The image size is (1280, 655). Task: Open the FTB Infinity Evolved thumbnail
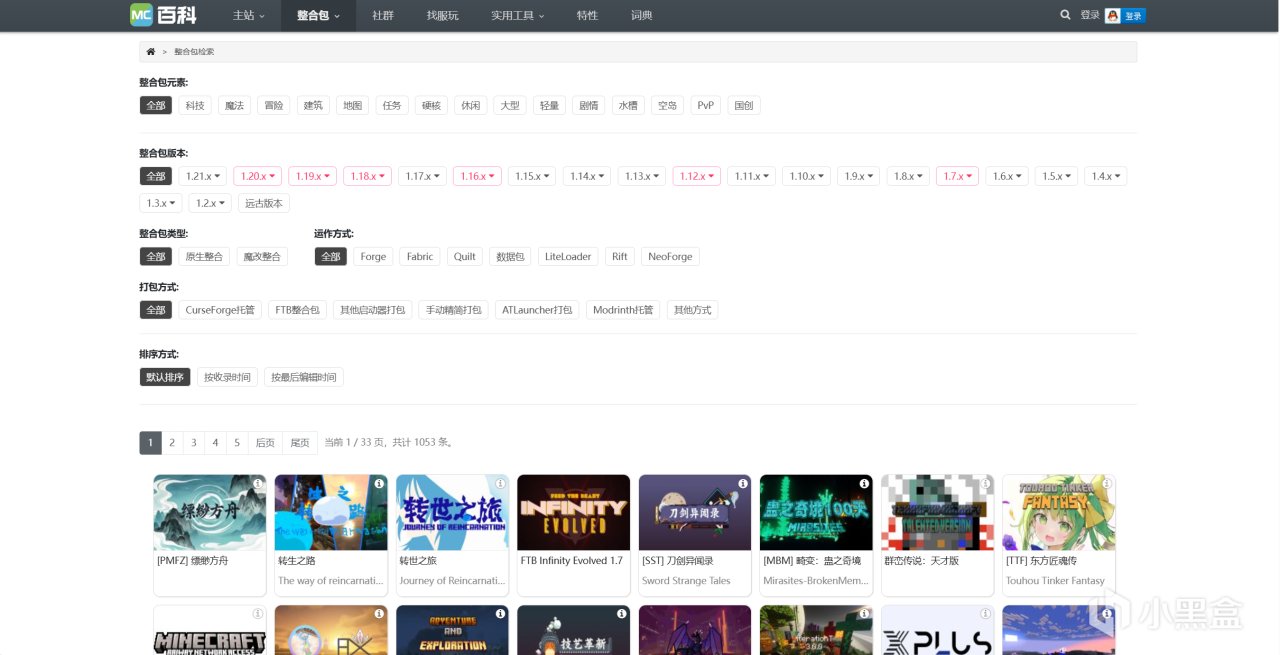click(574, 512)
